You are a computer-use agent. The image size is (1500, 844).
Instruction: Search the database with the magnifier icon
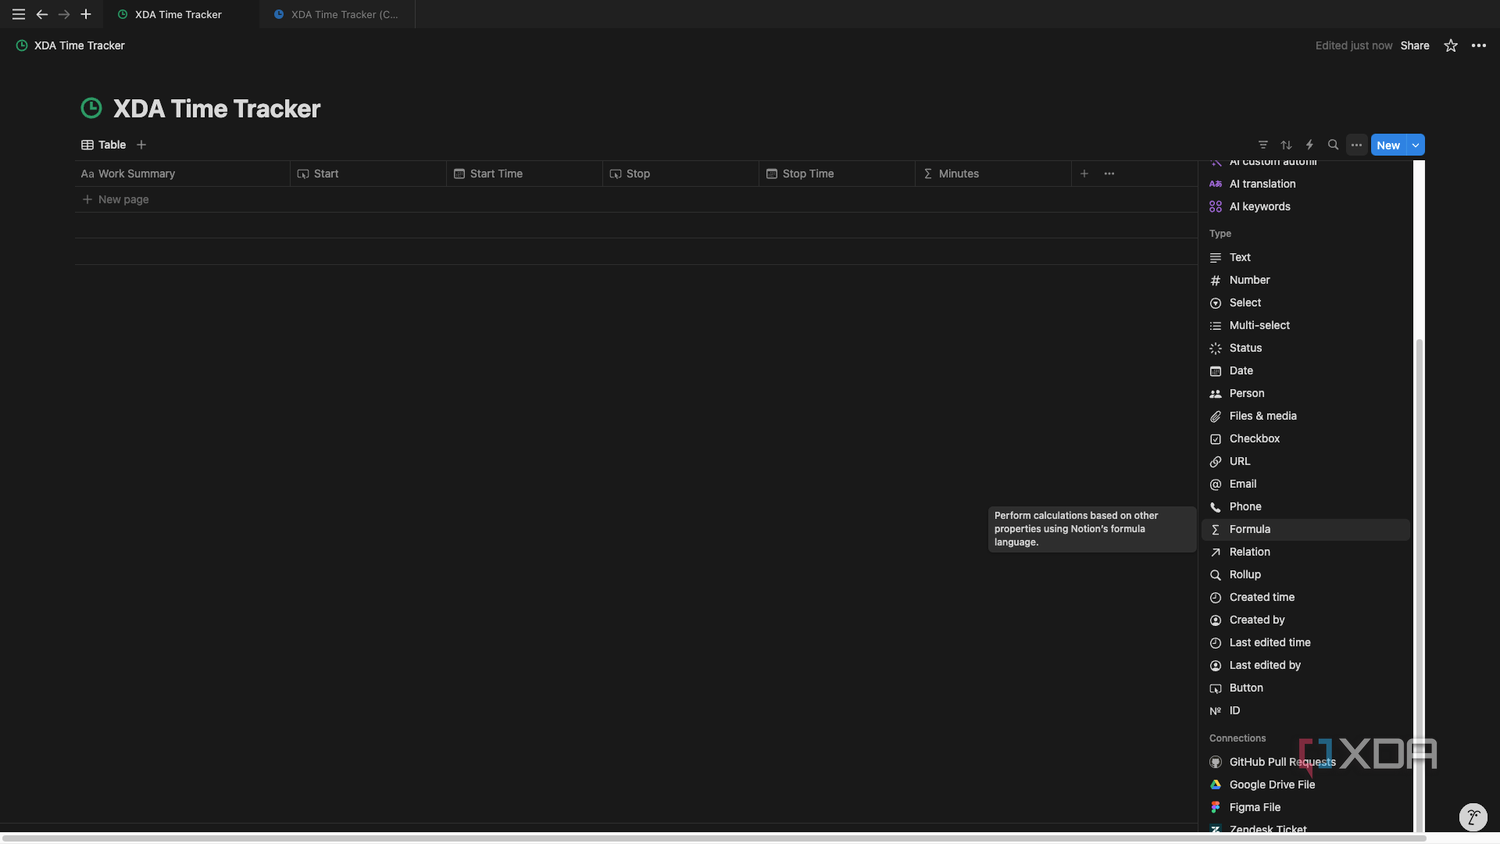point(1333,145)
